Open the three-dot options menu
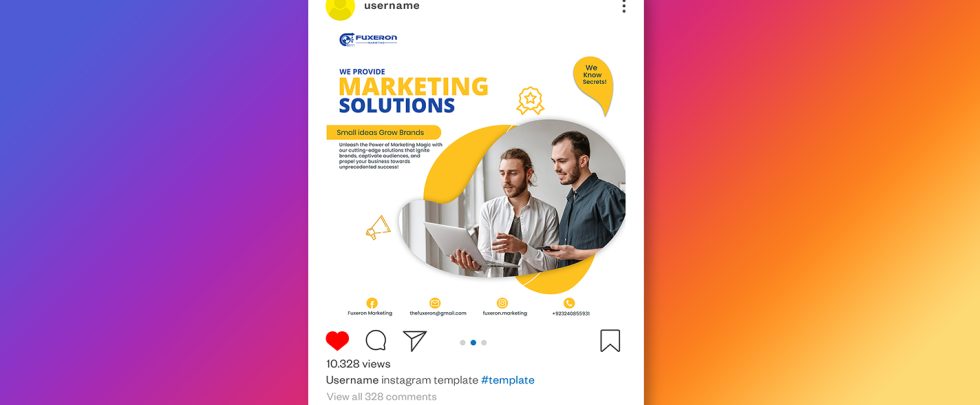This screenshot has width=980, height=405. 623,6
